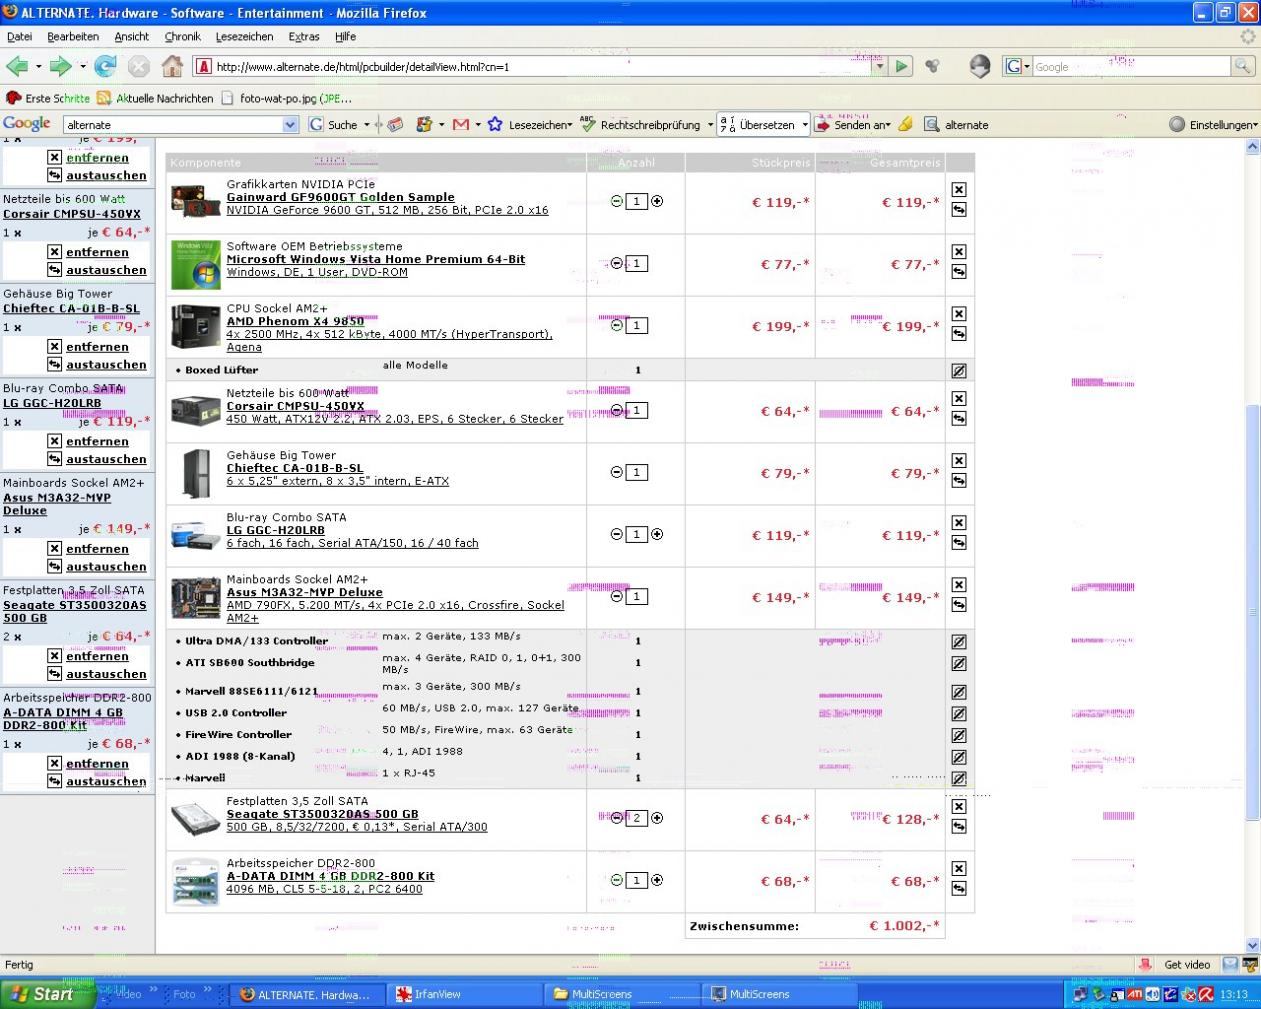Open the Gainward GF9600GT Golden Sample link
The image size is (1261, 1009).
[x=340, y=197]
